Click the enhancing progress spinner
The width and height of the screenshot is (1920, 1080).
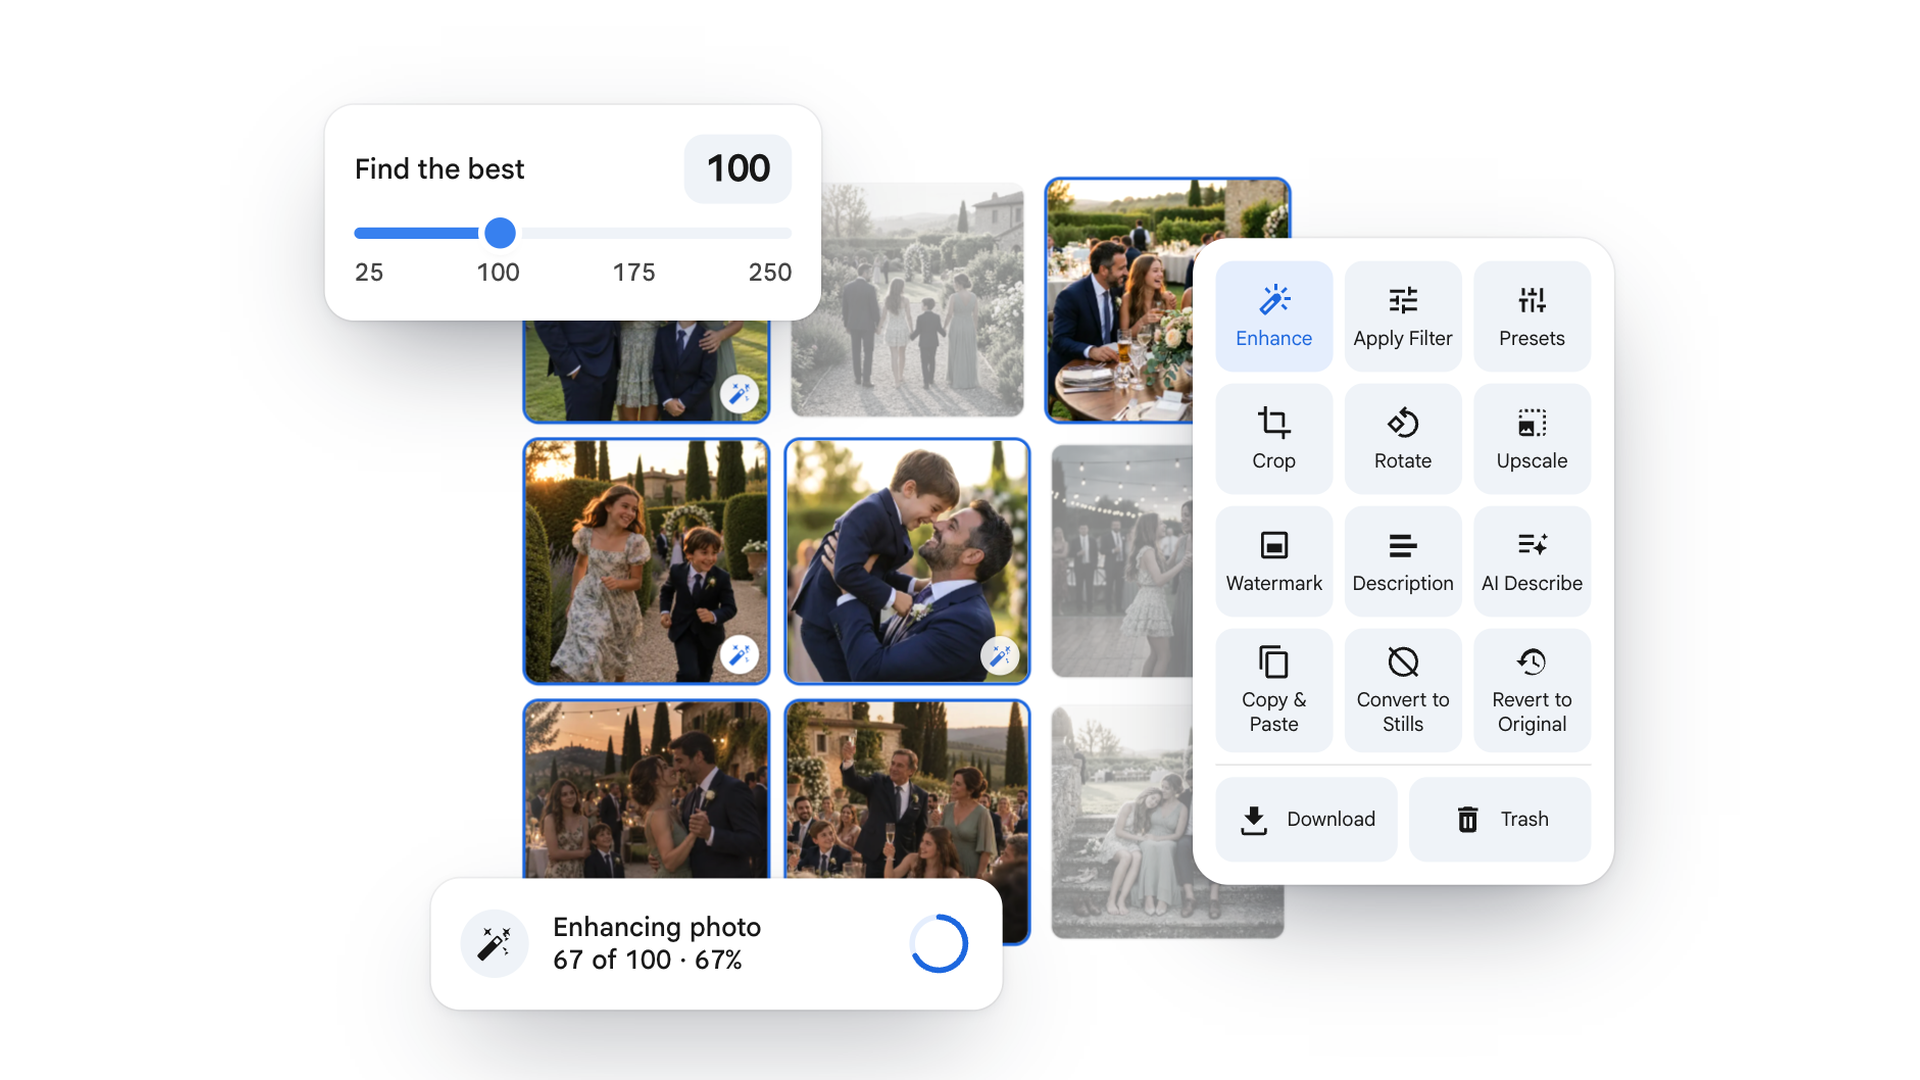tap(939, 943)
